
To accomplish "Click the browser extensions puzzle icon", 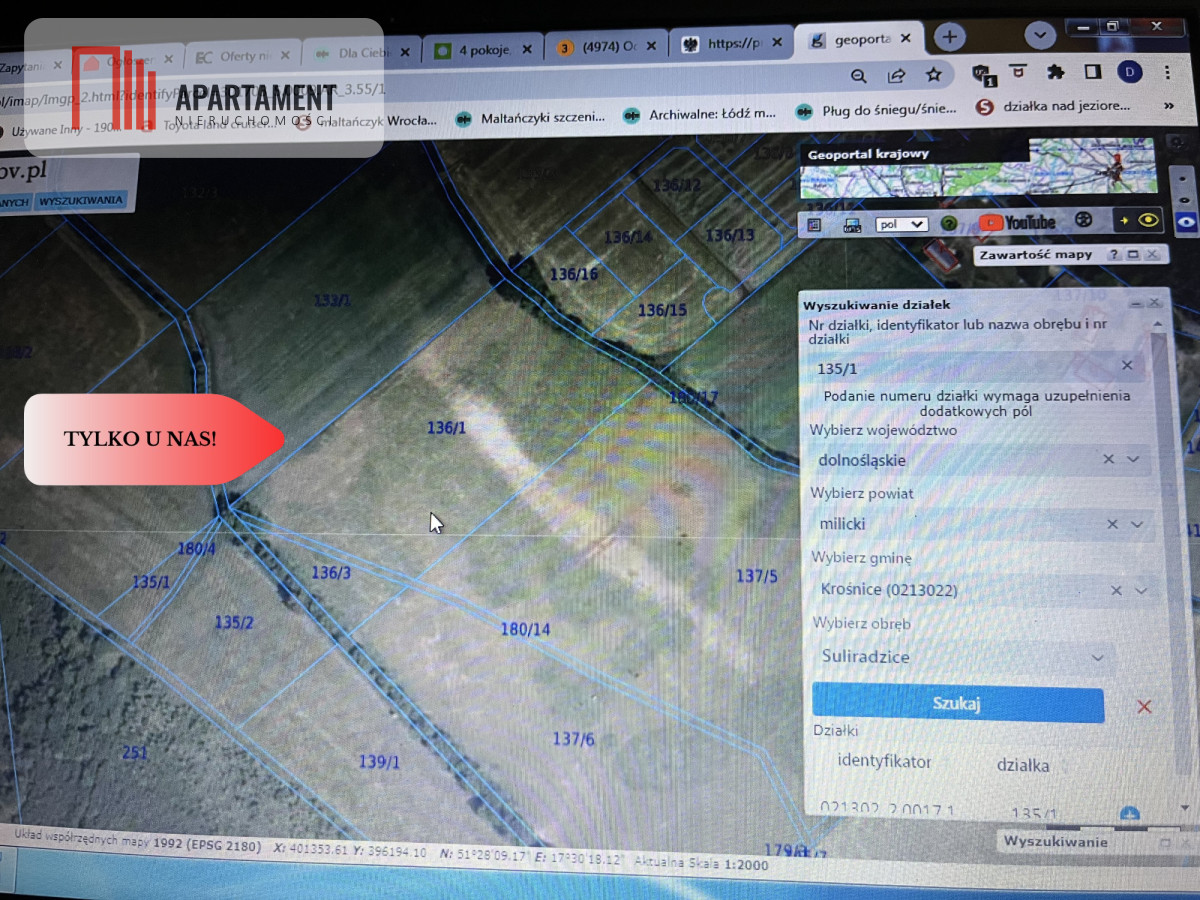I will tap(1055, 73).
